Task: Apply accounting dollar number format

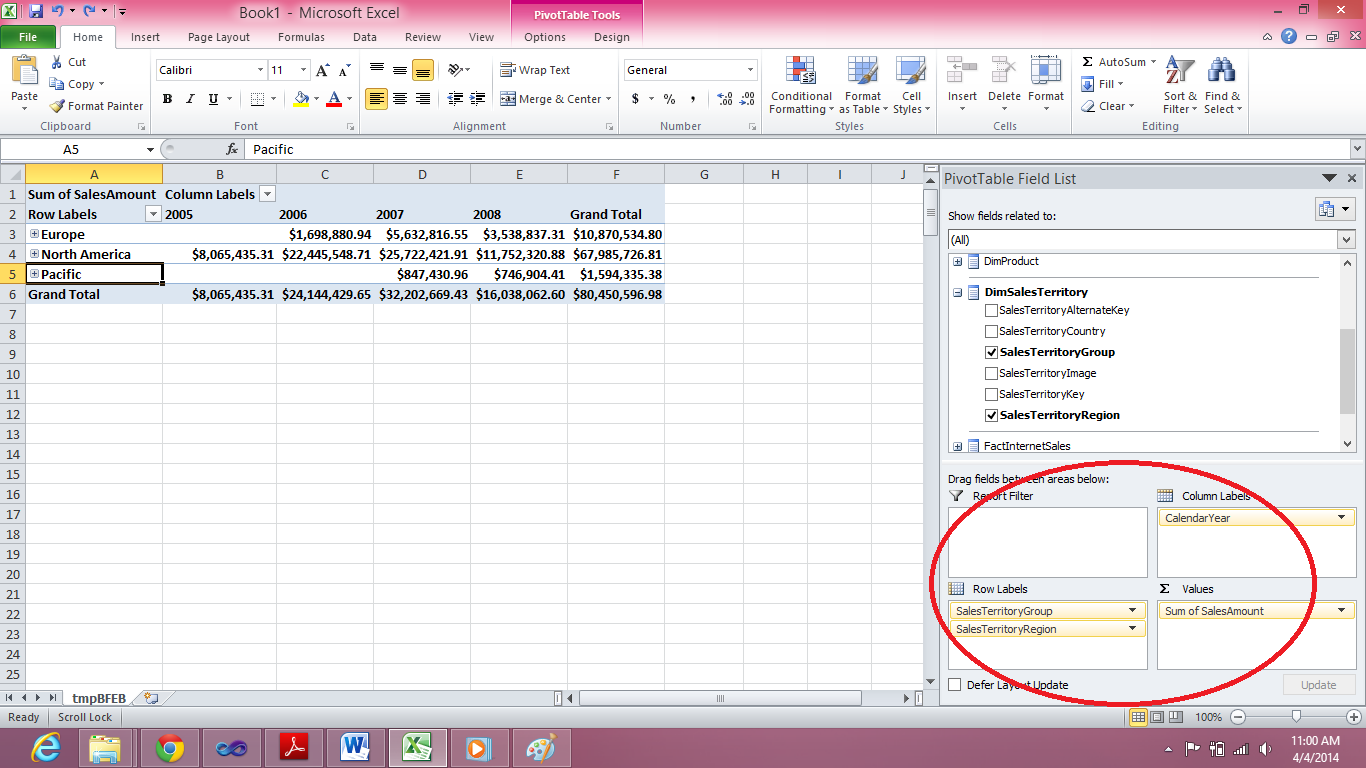Action: (635, 99)
